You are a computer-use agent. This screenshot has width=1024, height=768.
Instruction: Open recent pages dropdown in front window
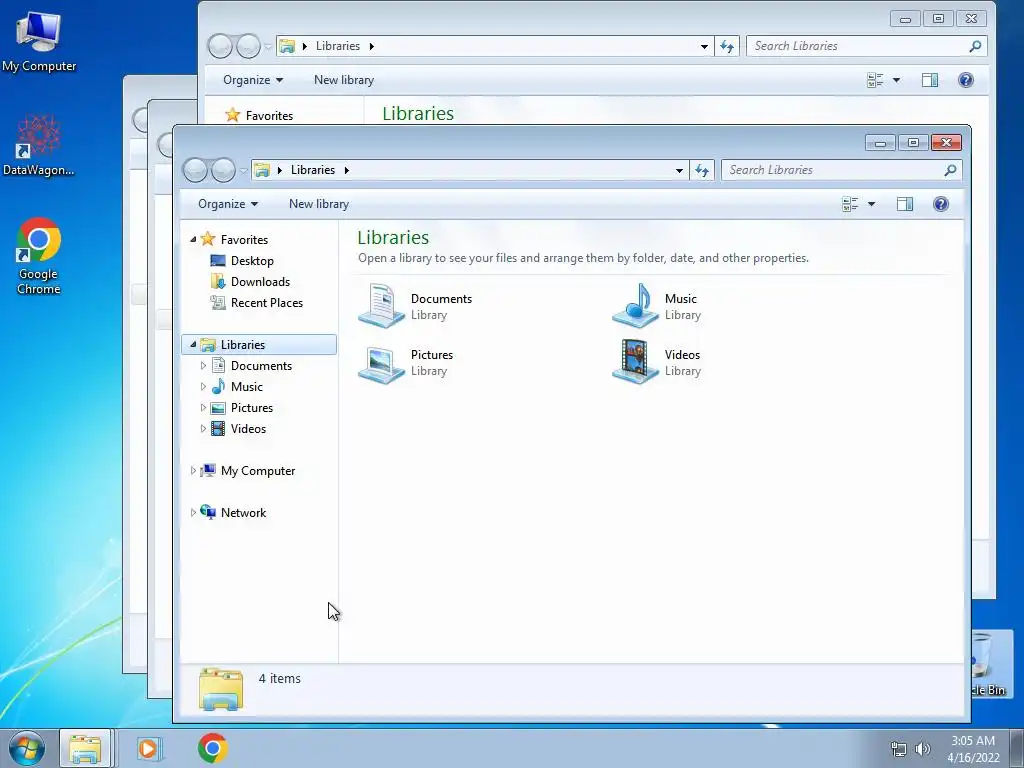click(243, 170)
